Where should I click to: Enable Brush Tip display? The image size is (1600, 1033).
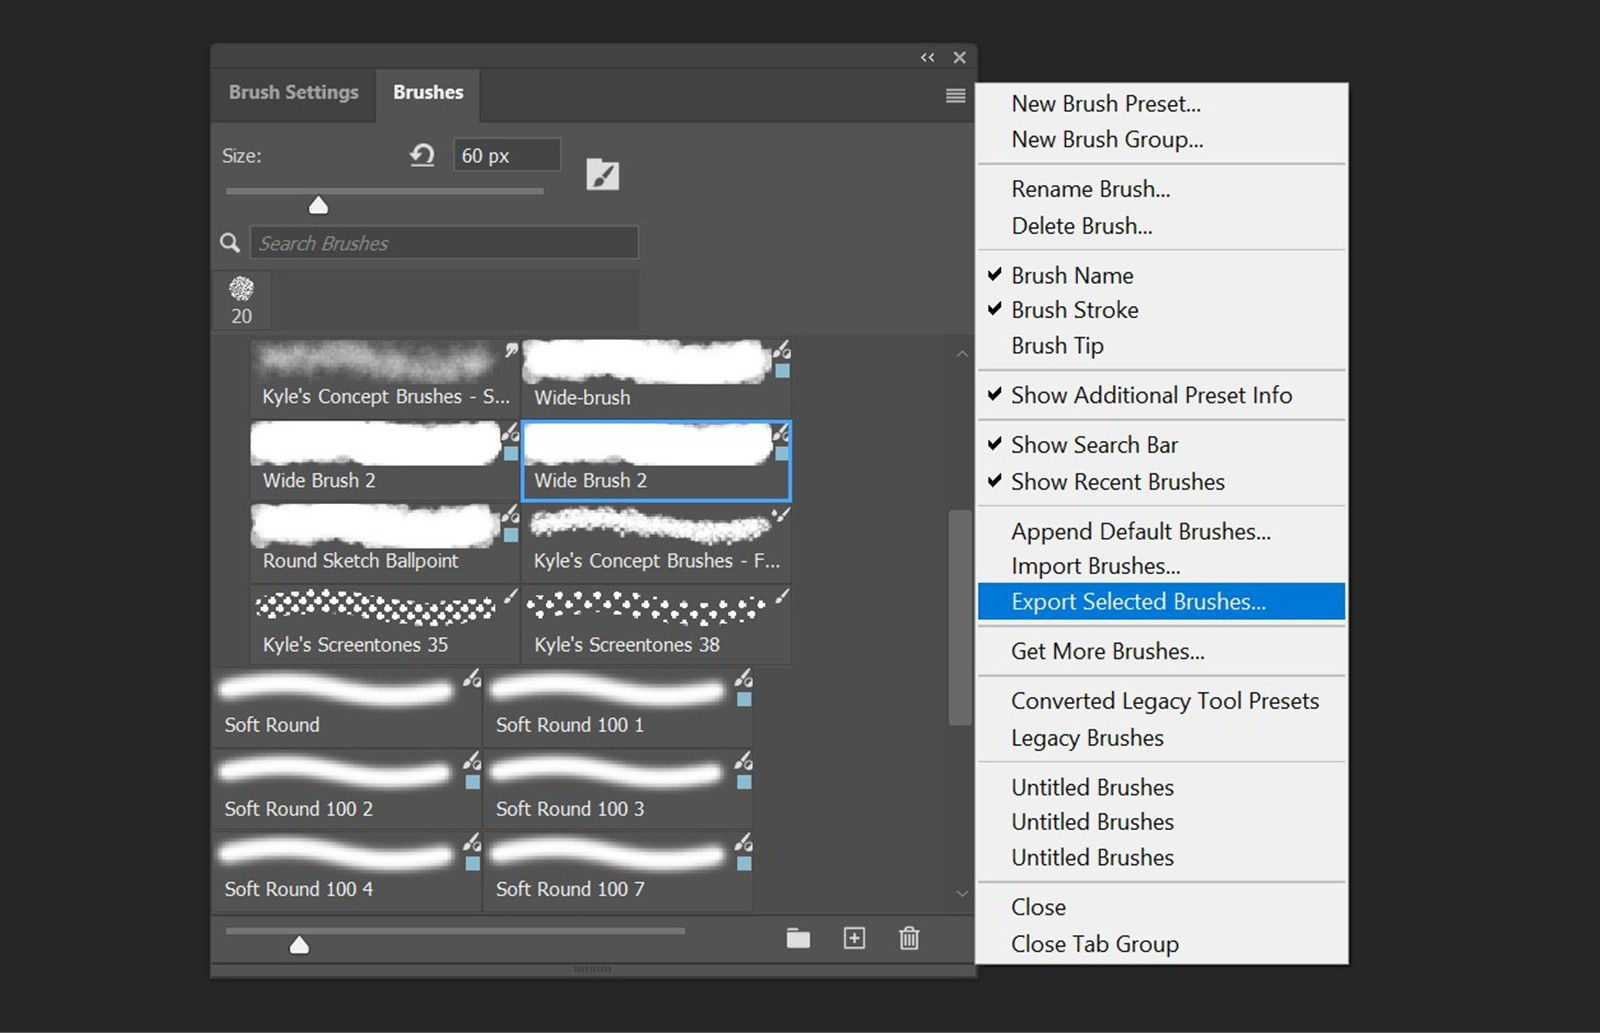1057,345
